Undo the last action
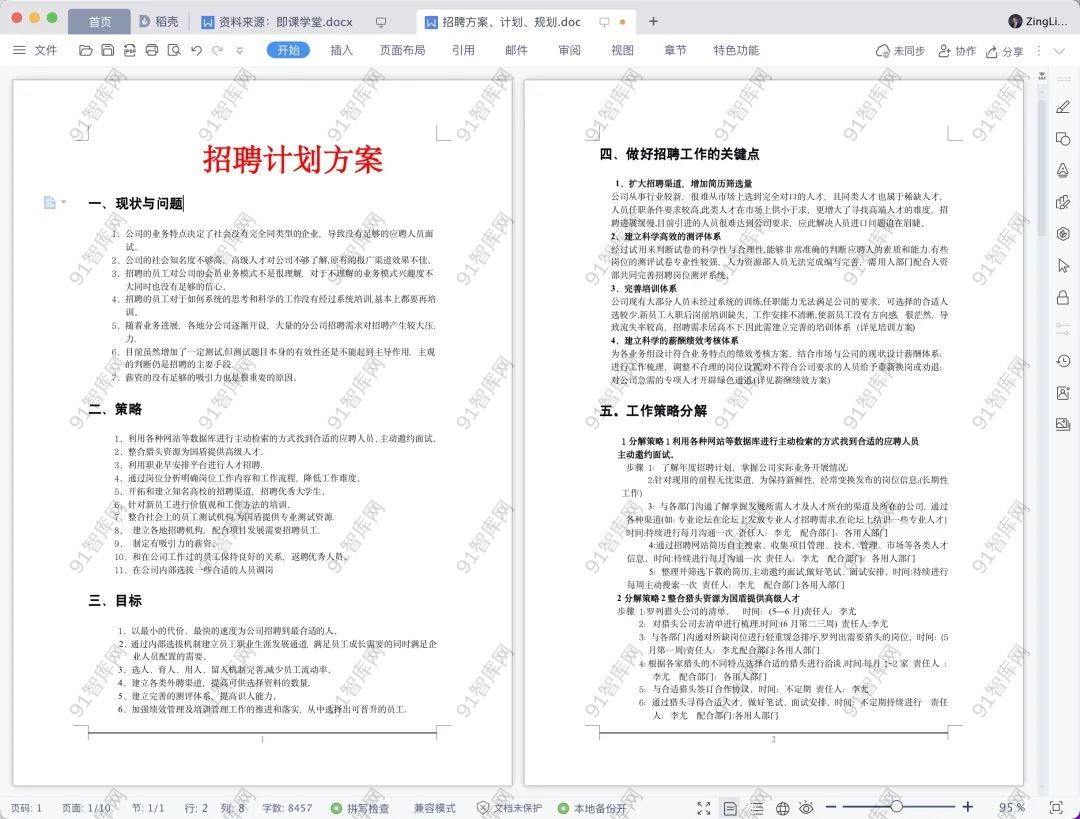The width and height of the screenshot is (1080, 819). 196,50
